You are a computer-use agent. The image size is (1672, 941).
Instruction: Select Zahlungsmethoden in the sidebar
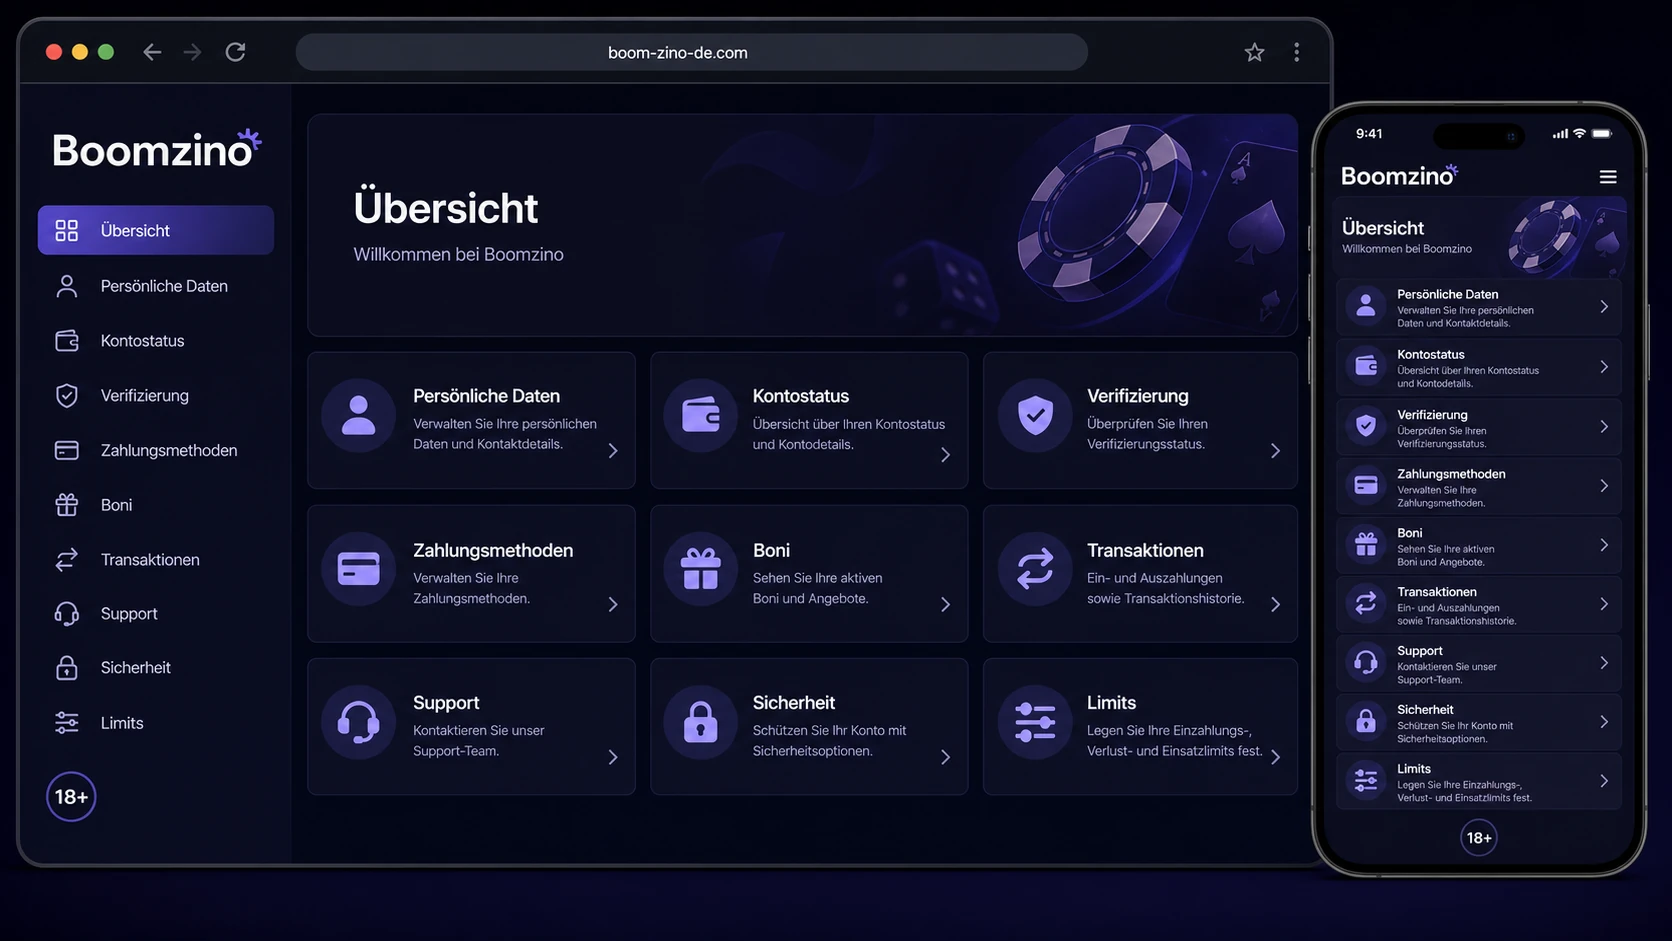(156, 450)
